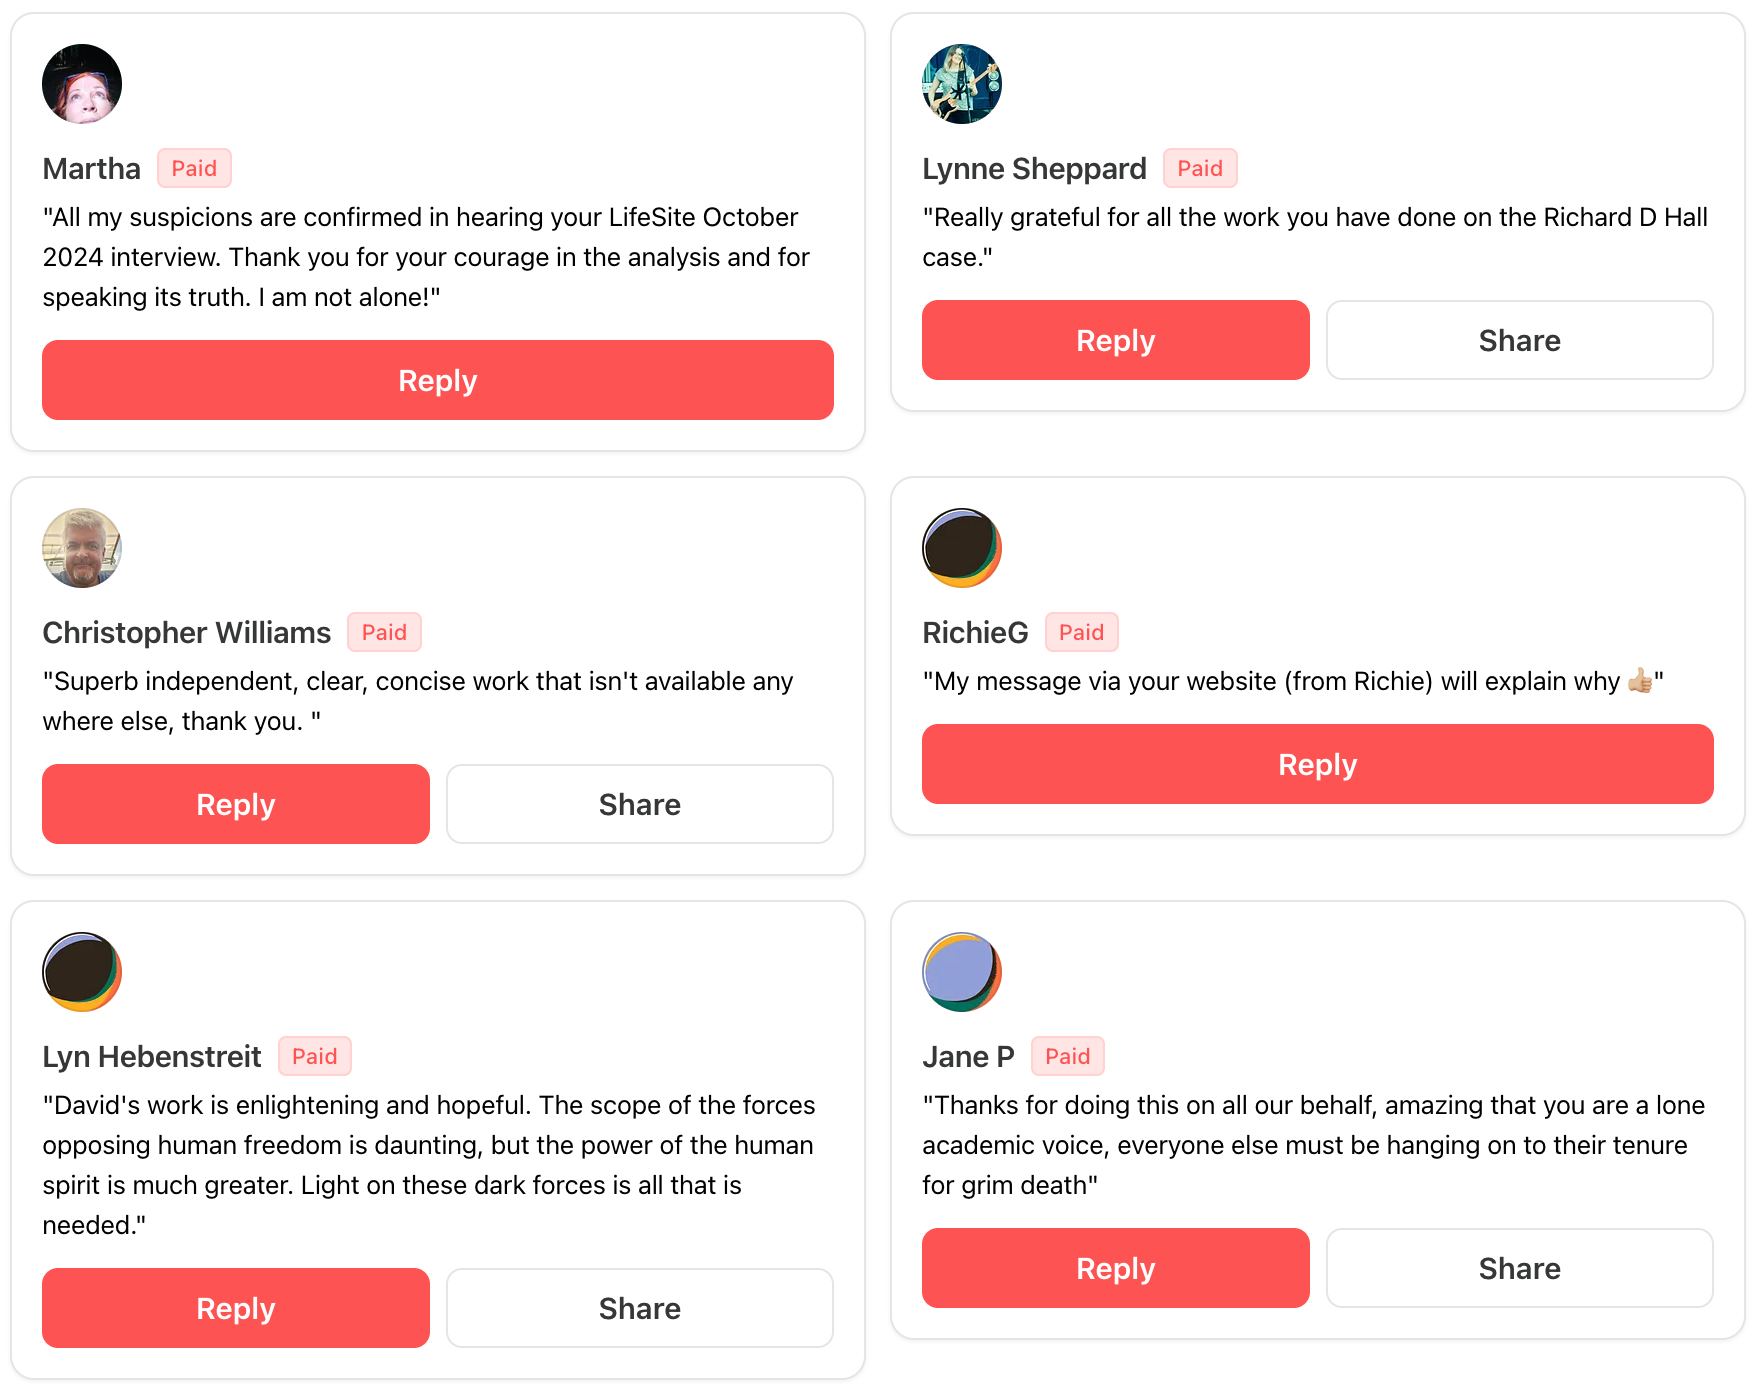Click Lyn Hebenstreit's default avatar

[x=82, y=972]
